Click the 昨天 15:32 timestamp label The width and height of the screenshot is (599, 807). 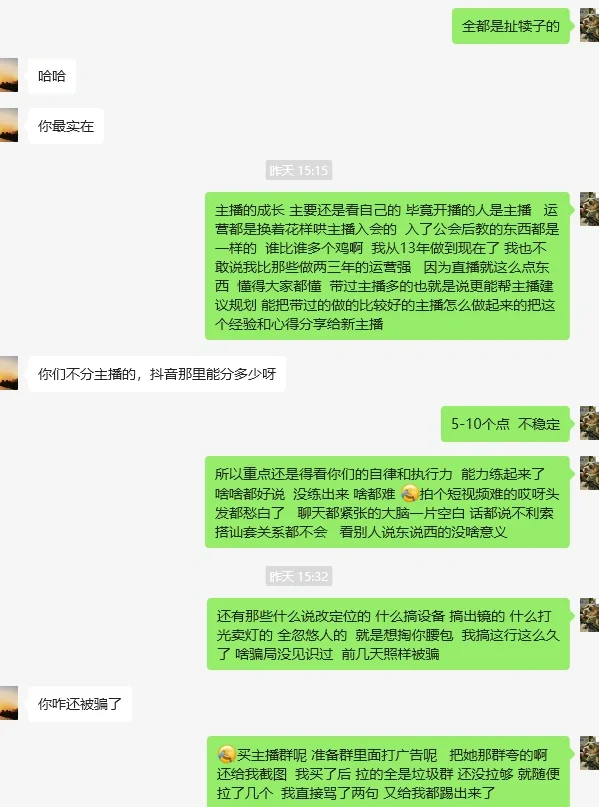coord(298,576)
